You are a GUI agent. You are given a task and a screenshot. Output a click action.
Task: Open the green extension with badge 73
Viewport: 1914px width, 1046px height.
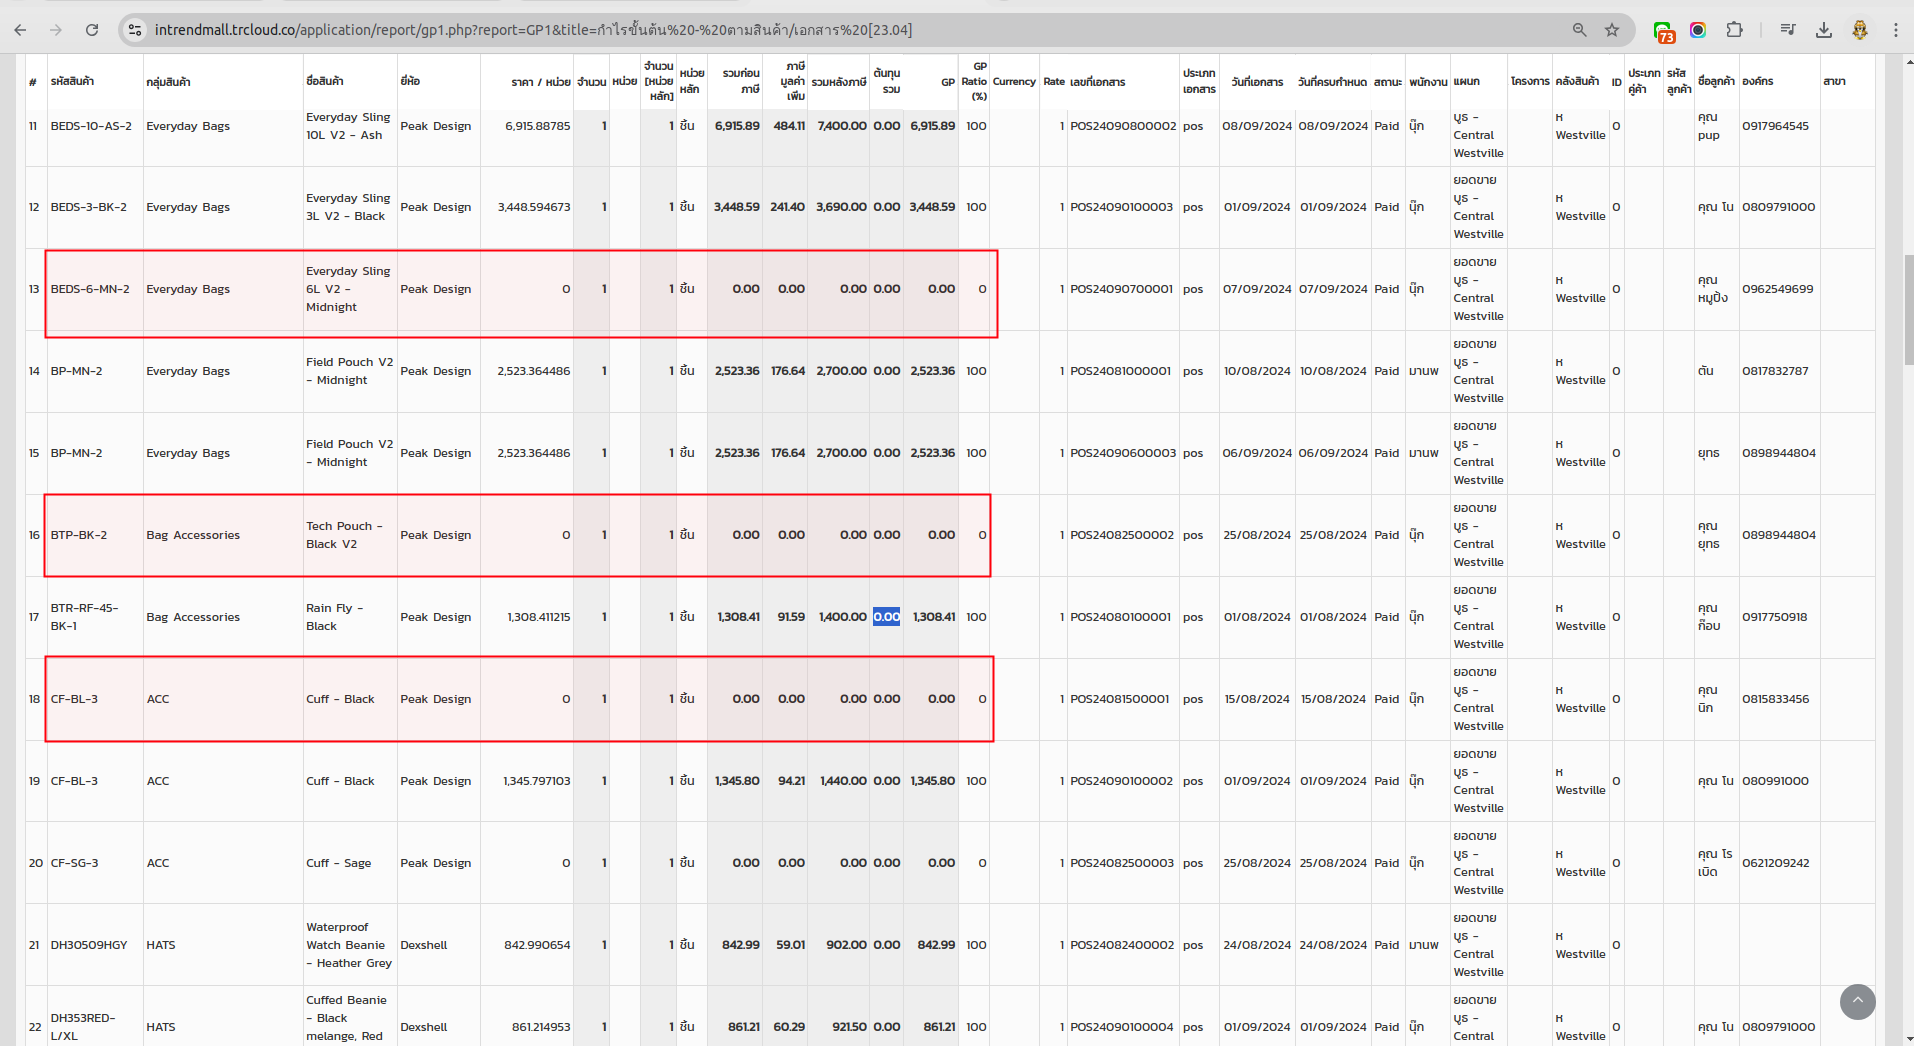pyautogui.click(x=1663, y=31)
